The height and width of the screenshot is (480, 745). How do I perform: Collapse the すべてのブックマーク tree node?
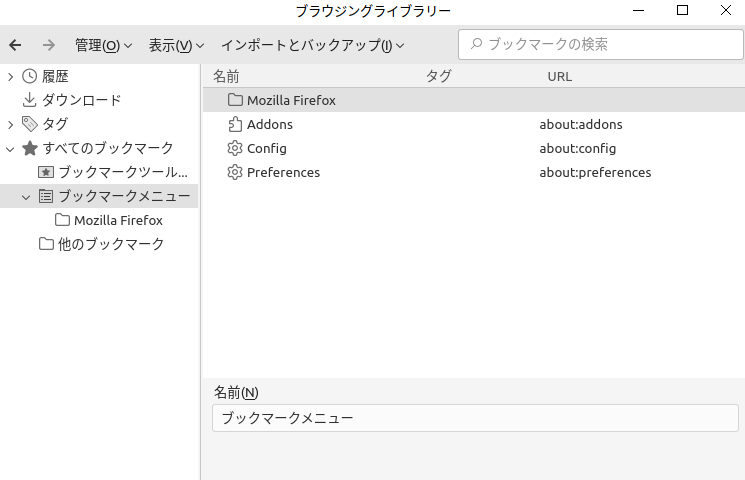click(x=10, y=148)
